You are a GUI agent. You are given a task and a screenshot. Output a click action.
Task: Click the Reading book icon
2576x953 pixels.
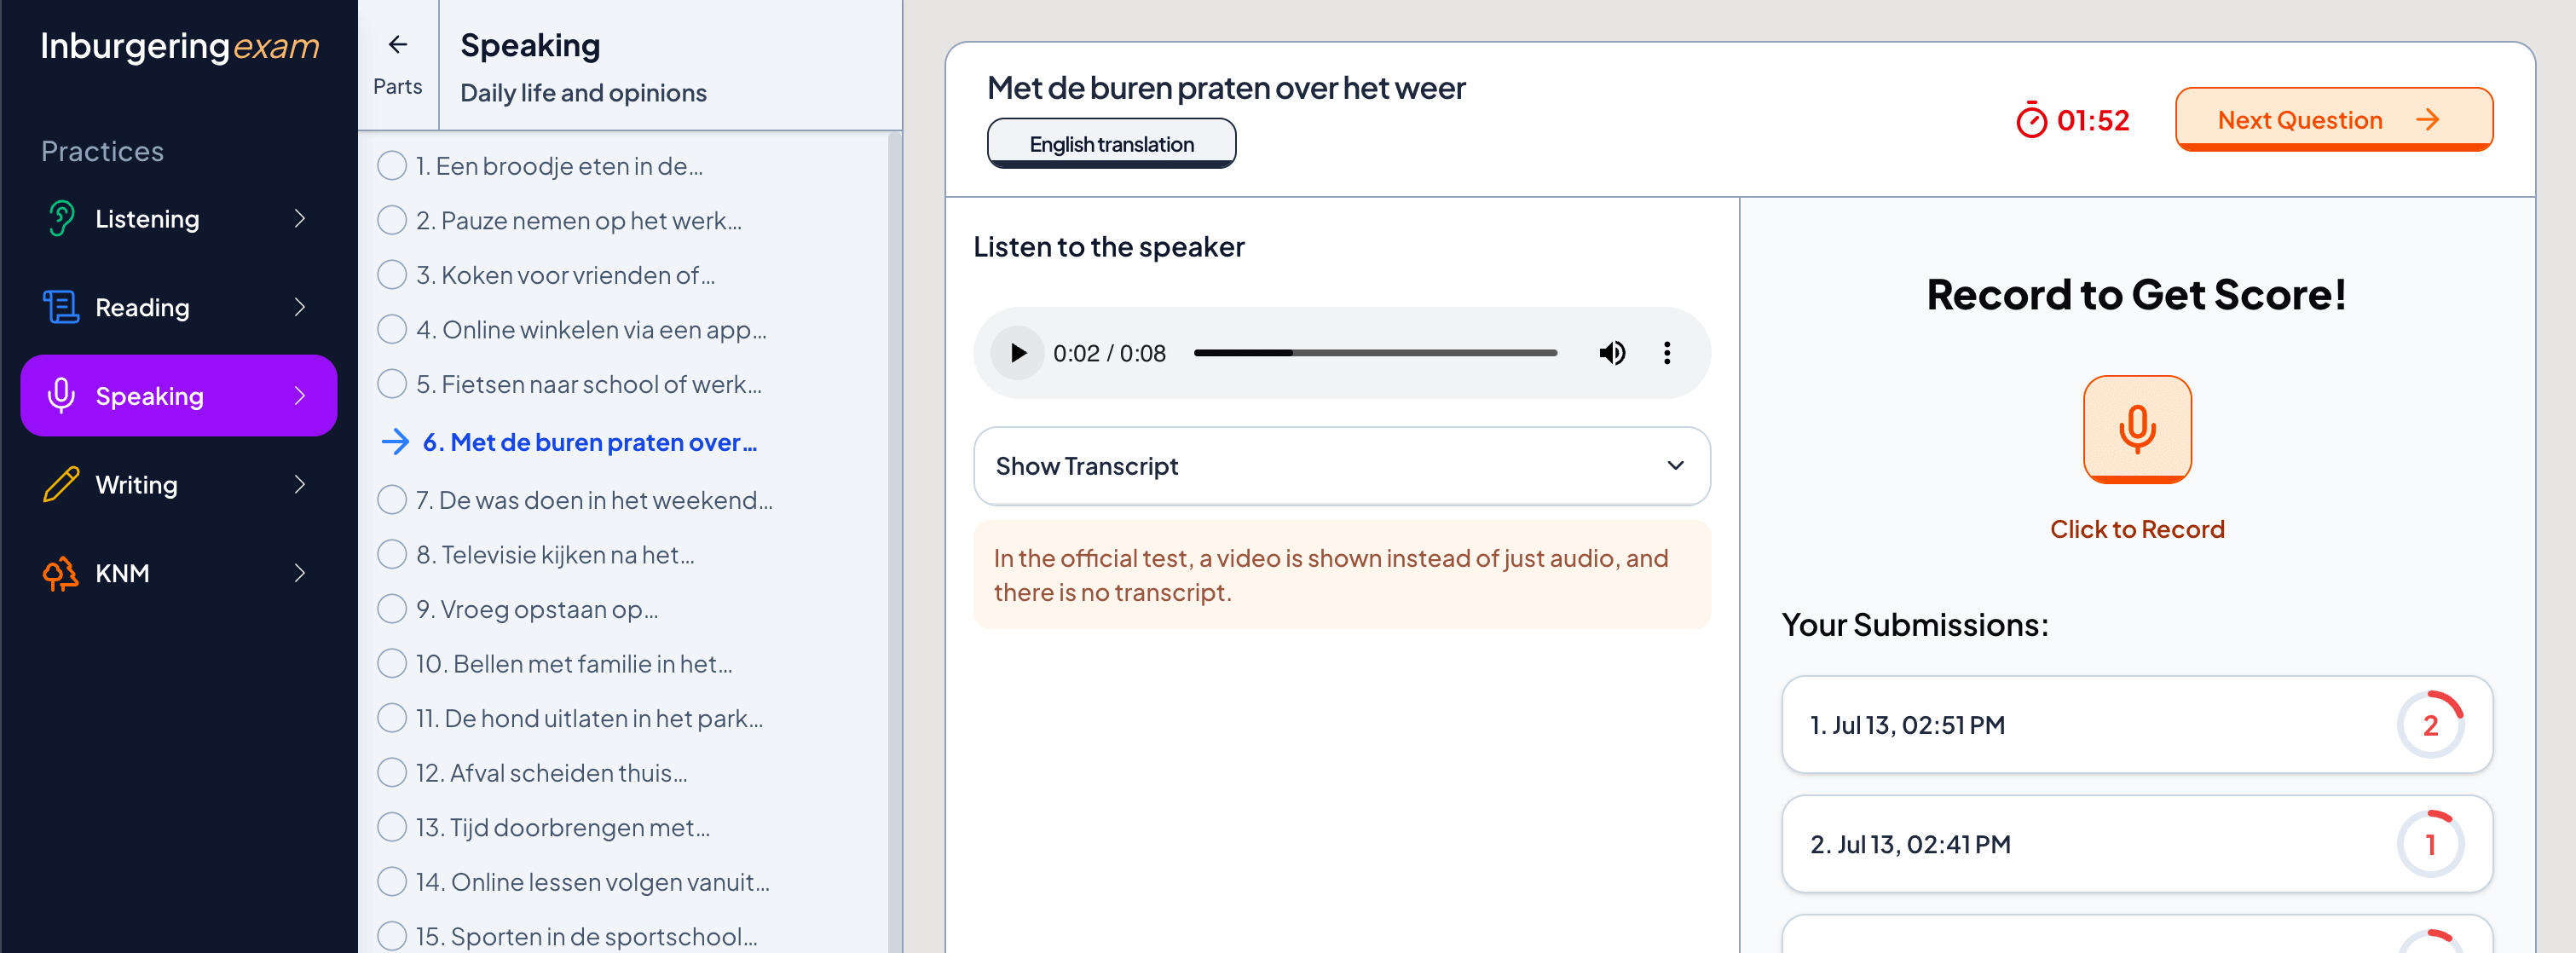coord(61,307)
